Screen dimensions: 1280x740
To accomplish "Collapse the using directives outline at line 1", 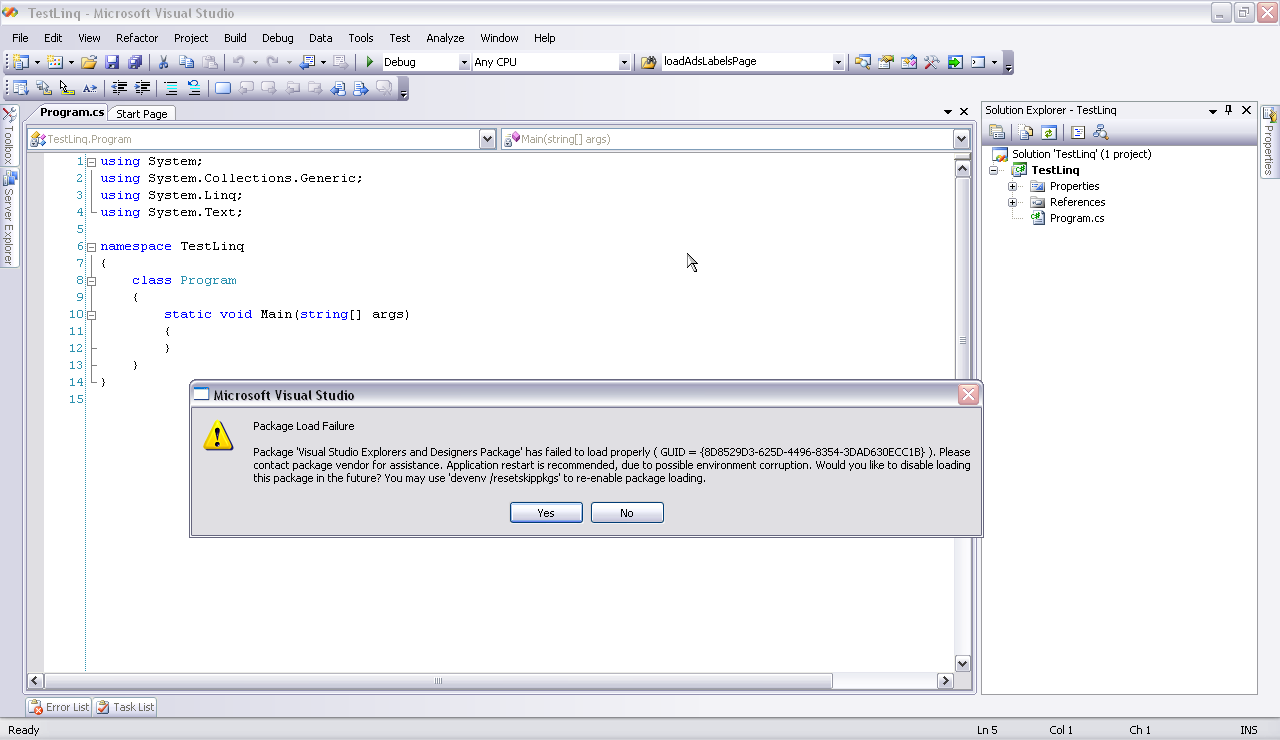I will (91, 162).
